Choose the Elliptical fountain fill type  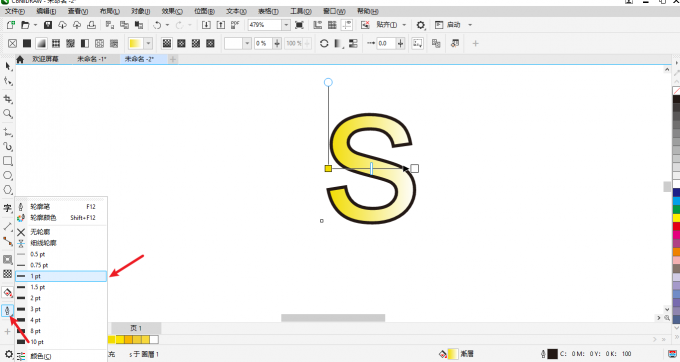pos(181,43)
